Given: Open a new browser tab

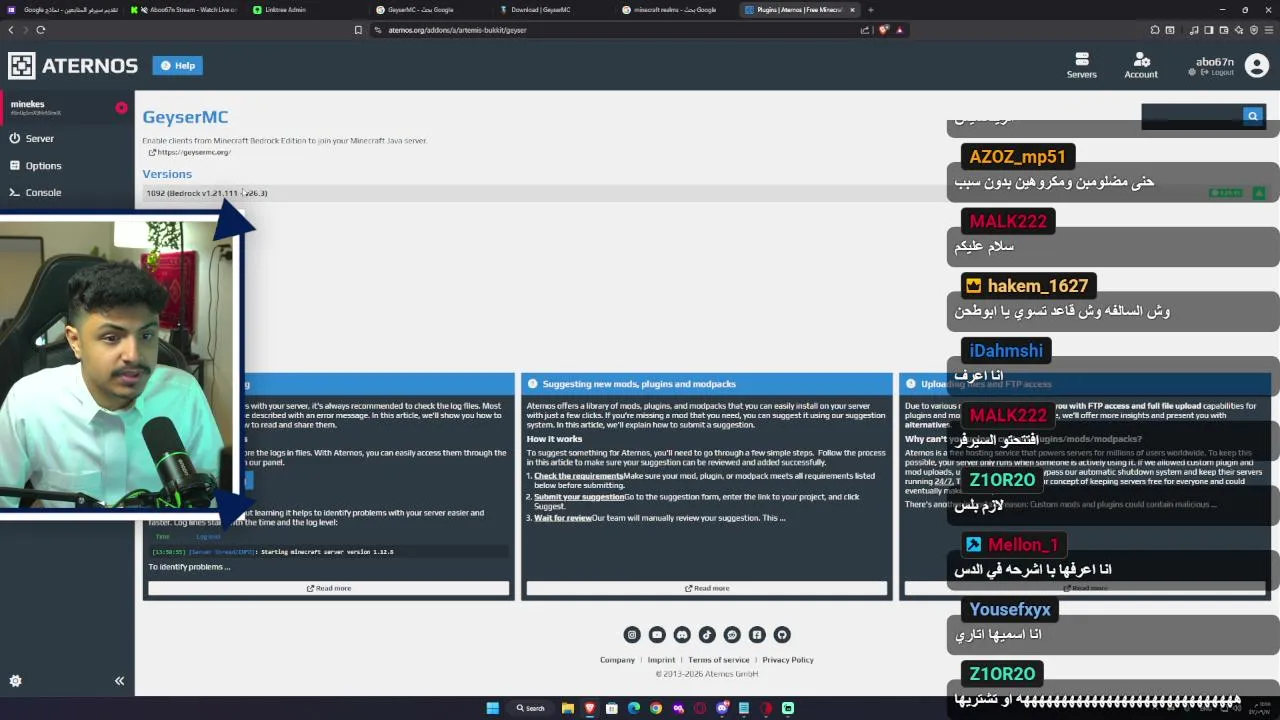Looking at the screenshot, I should [870, 10].
